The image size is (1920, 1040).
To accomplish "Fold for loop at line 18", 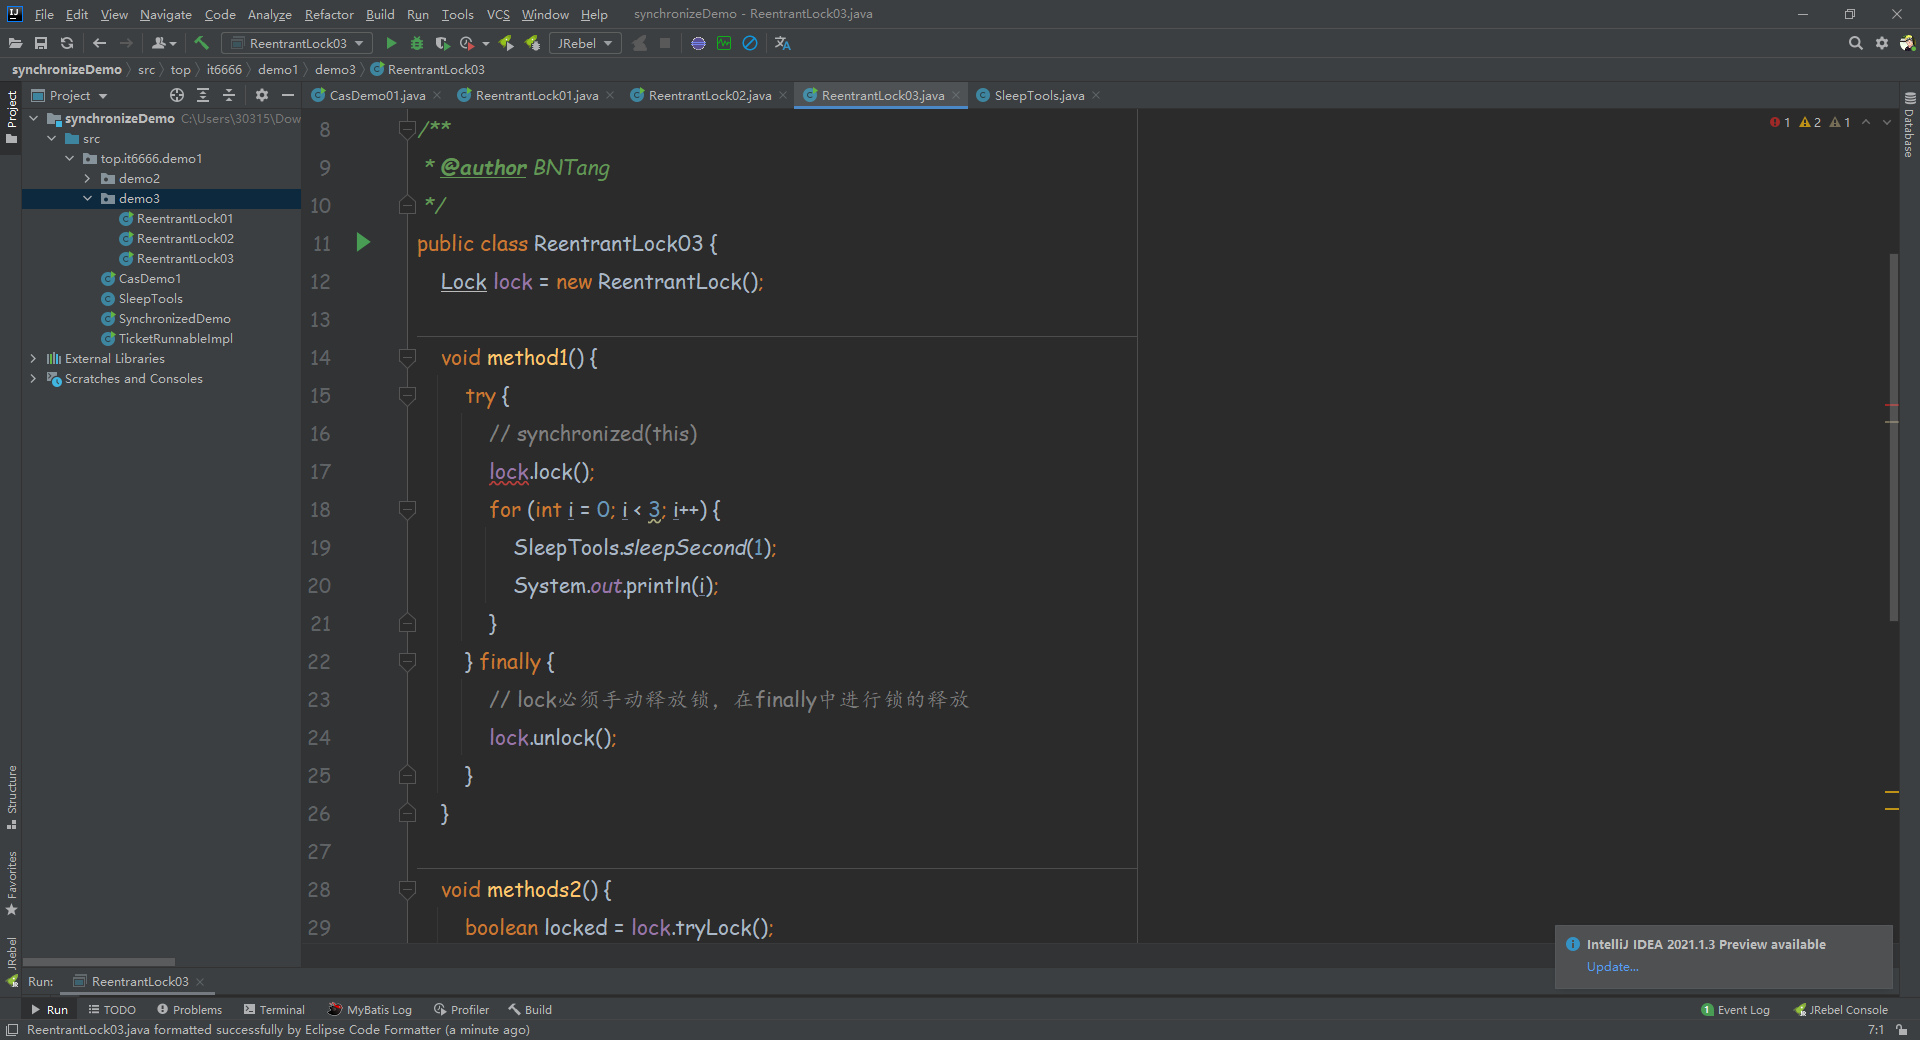I will click(407, 509).
